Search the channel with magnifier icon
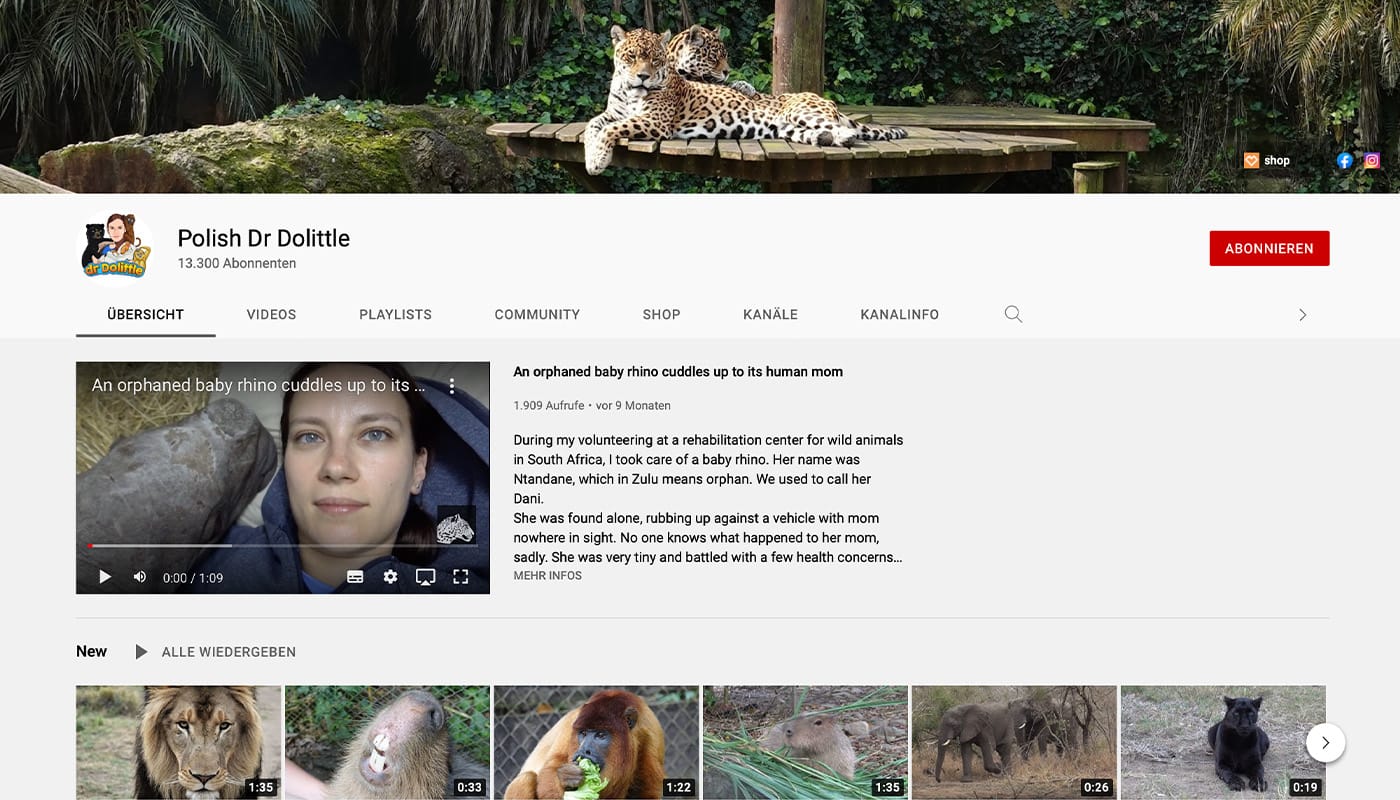The width and height of the screenshot is (1400, 800). coord(1013,314)
